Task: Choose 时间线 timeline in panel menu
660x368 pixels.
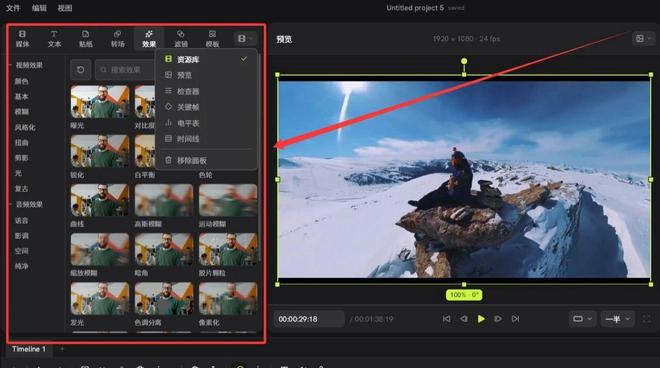Action: pos(206,139)
